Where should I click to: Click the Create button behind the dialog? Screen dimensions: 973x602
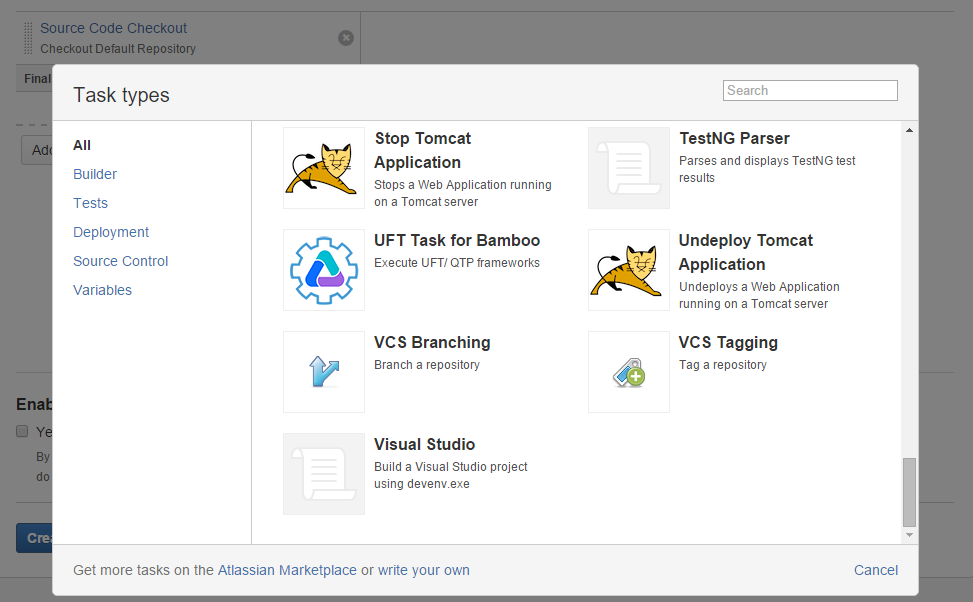35,538
